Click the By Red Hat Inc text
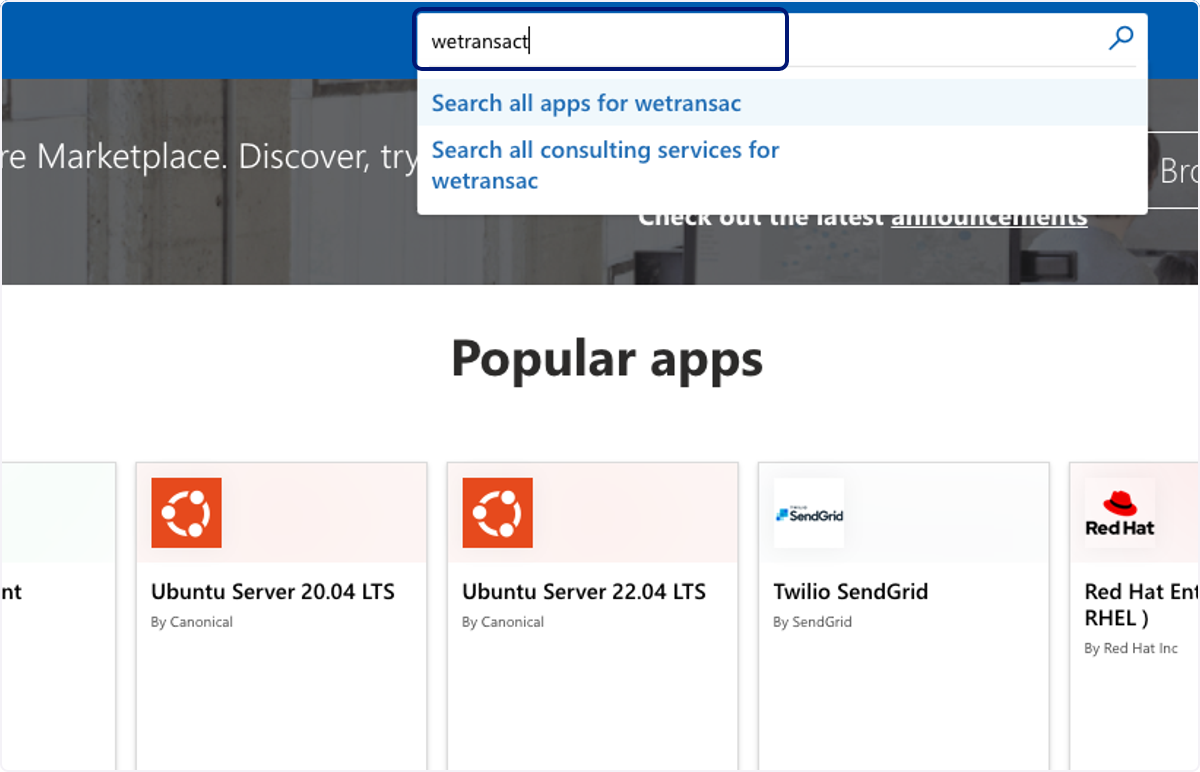Image resolution: width=1200 pixels, height=772 pixels. click(1131, 648)
